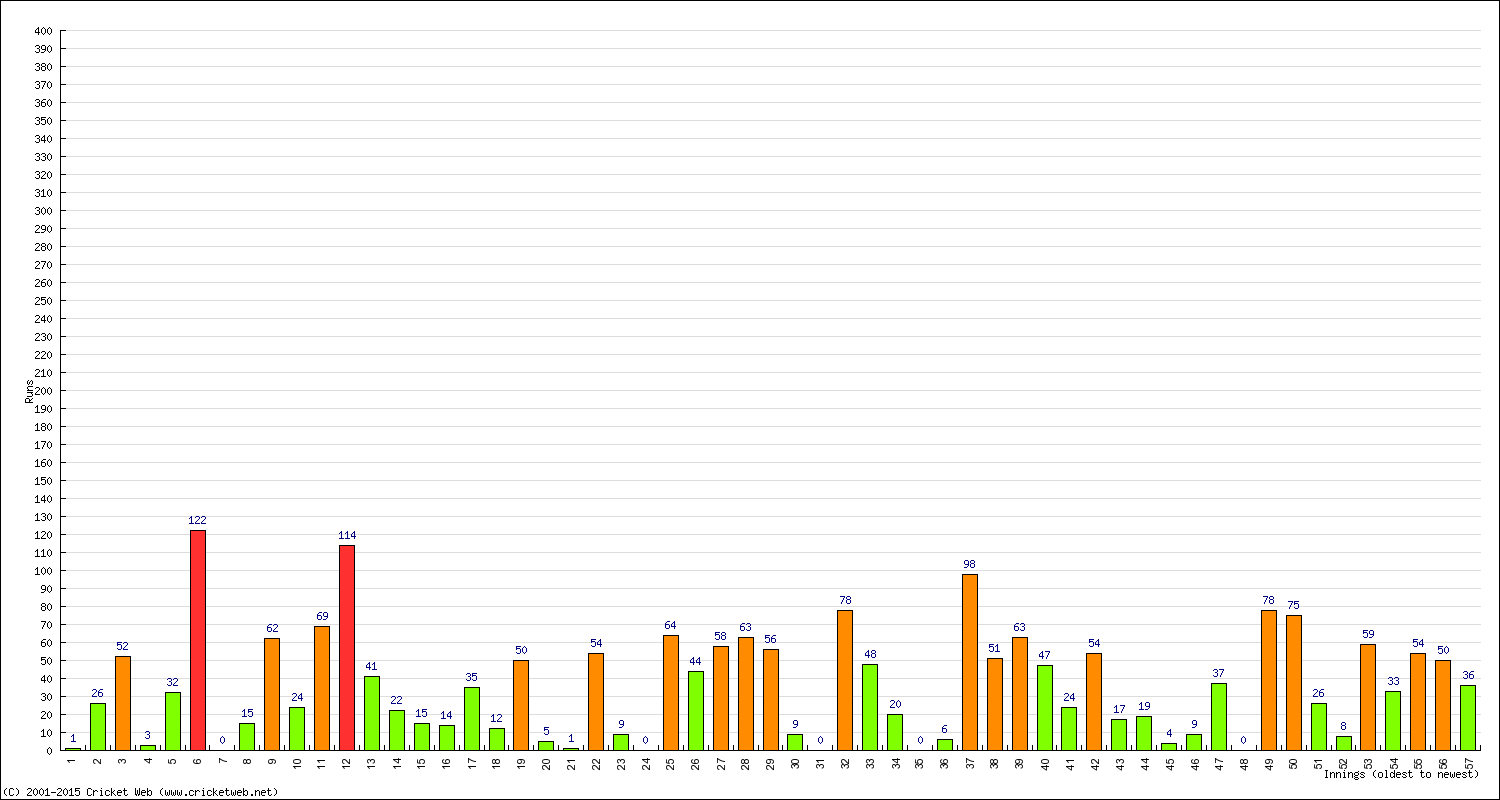
Task: Click the green bar for innings 33
Action: coord(870,707)
